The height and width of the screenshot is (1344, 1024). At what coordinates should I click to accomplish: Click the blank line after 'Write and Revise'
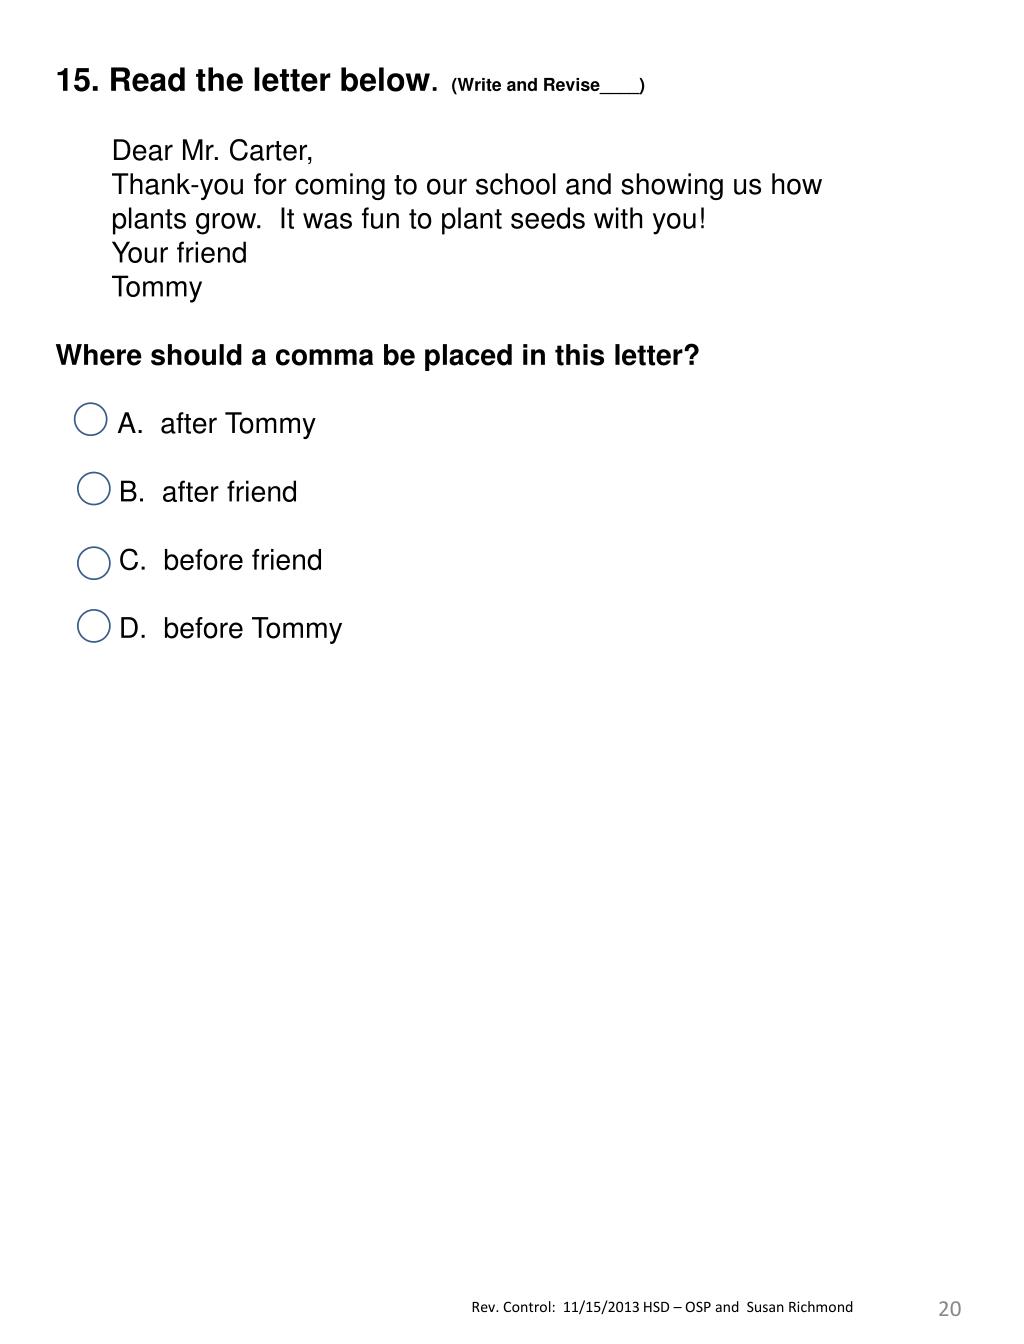coord(620,87)
